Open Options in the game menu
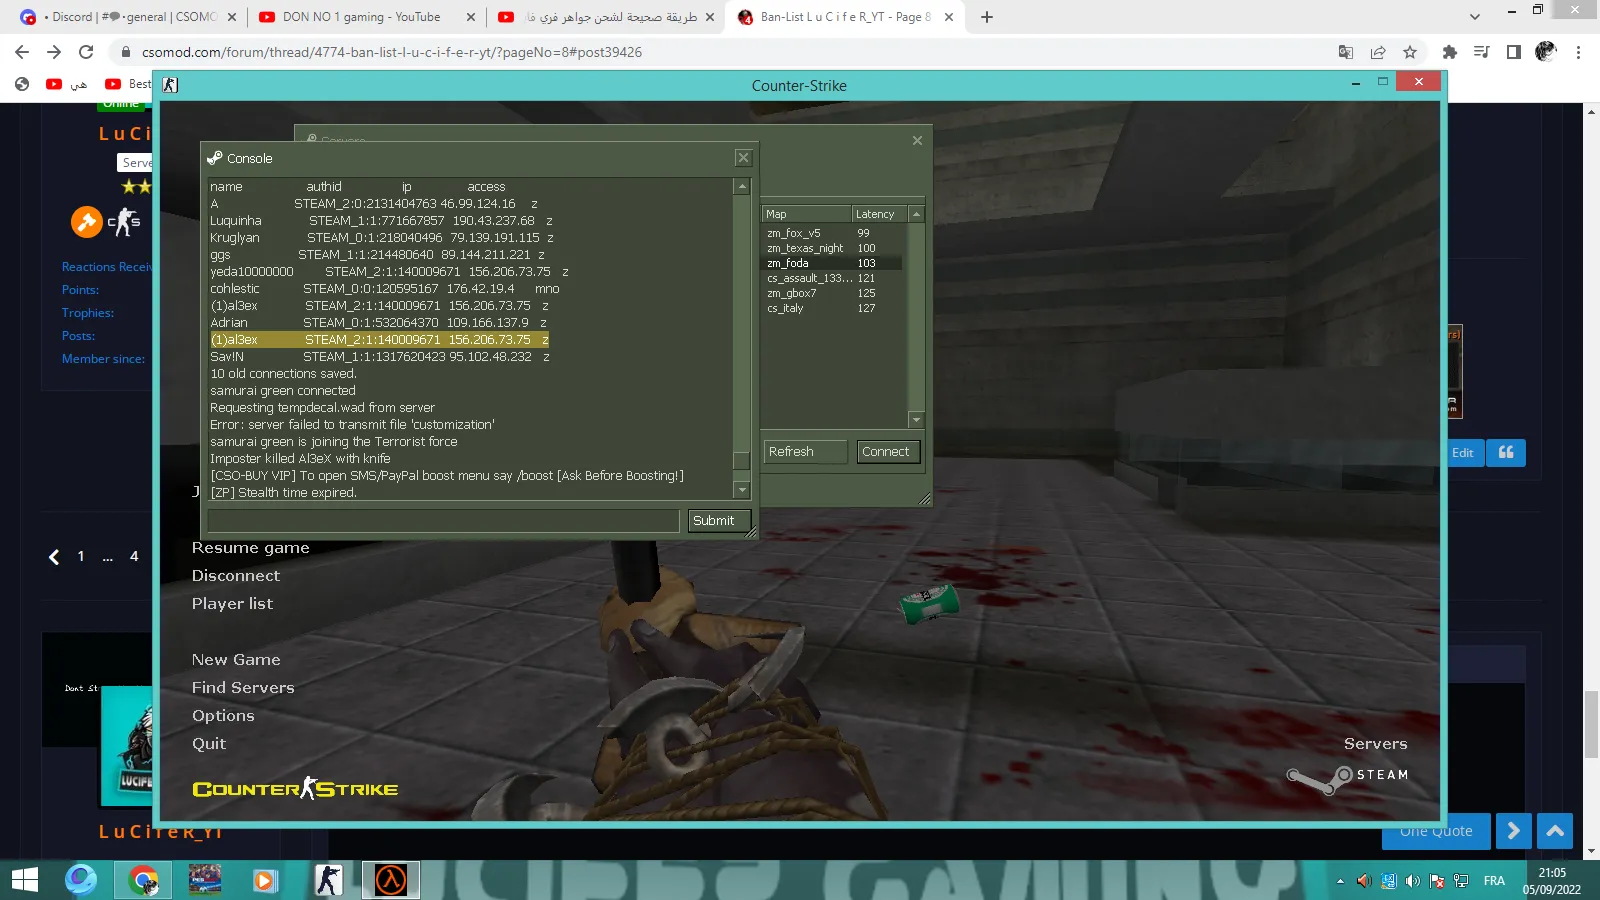This screenshot has width=1600, height=900. pos(223,716)
